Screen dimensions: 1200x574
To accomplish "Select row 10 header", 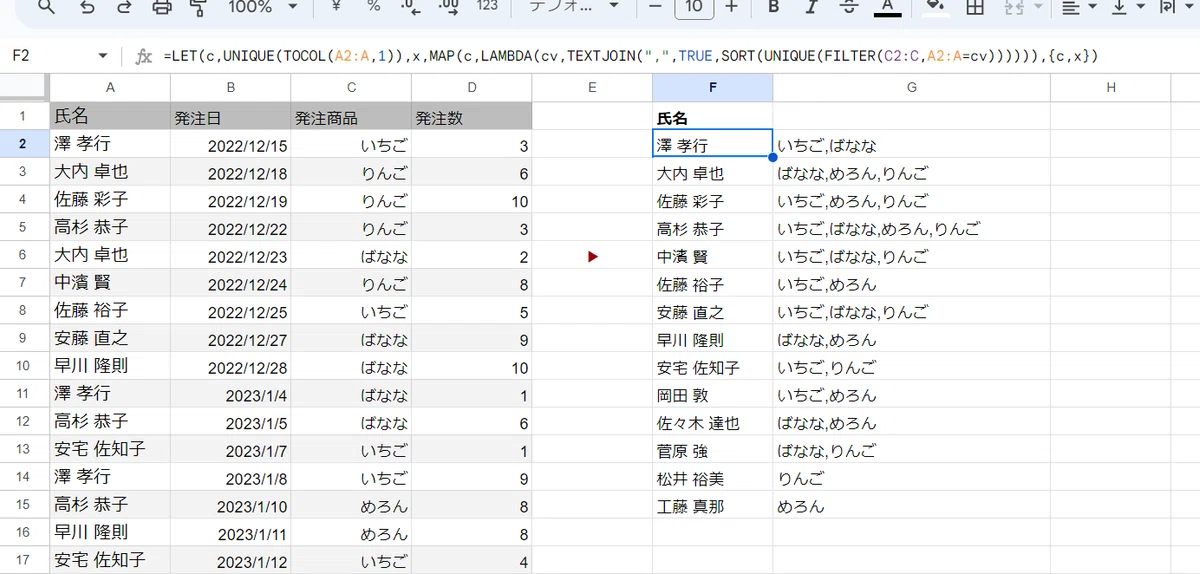I will tap(24, 367).
